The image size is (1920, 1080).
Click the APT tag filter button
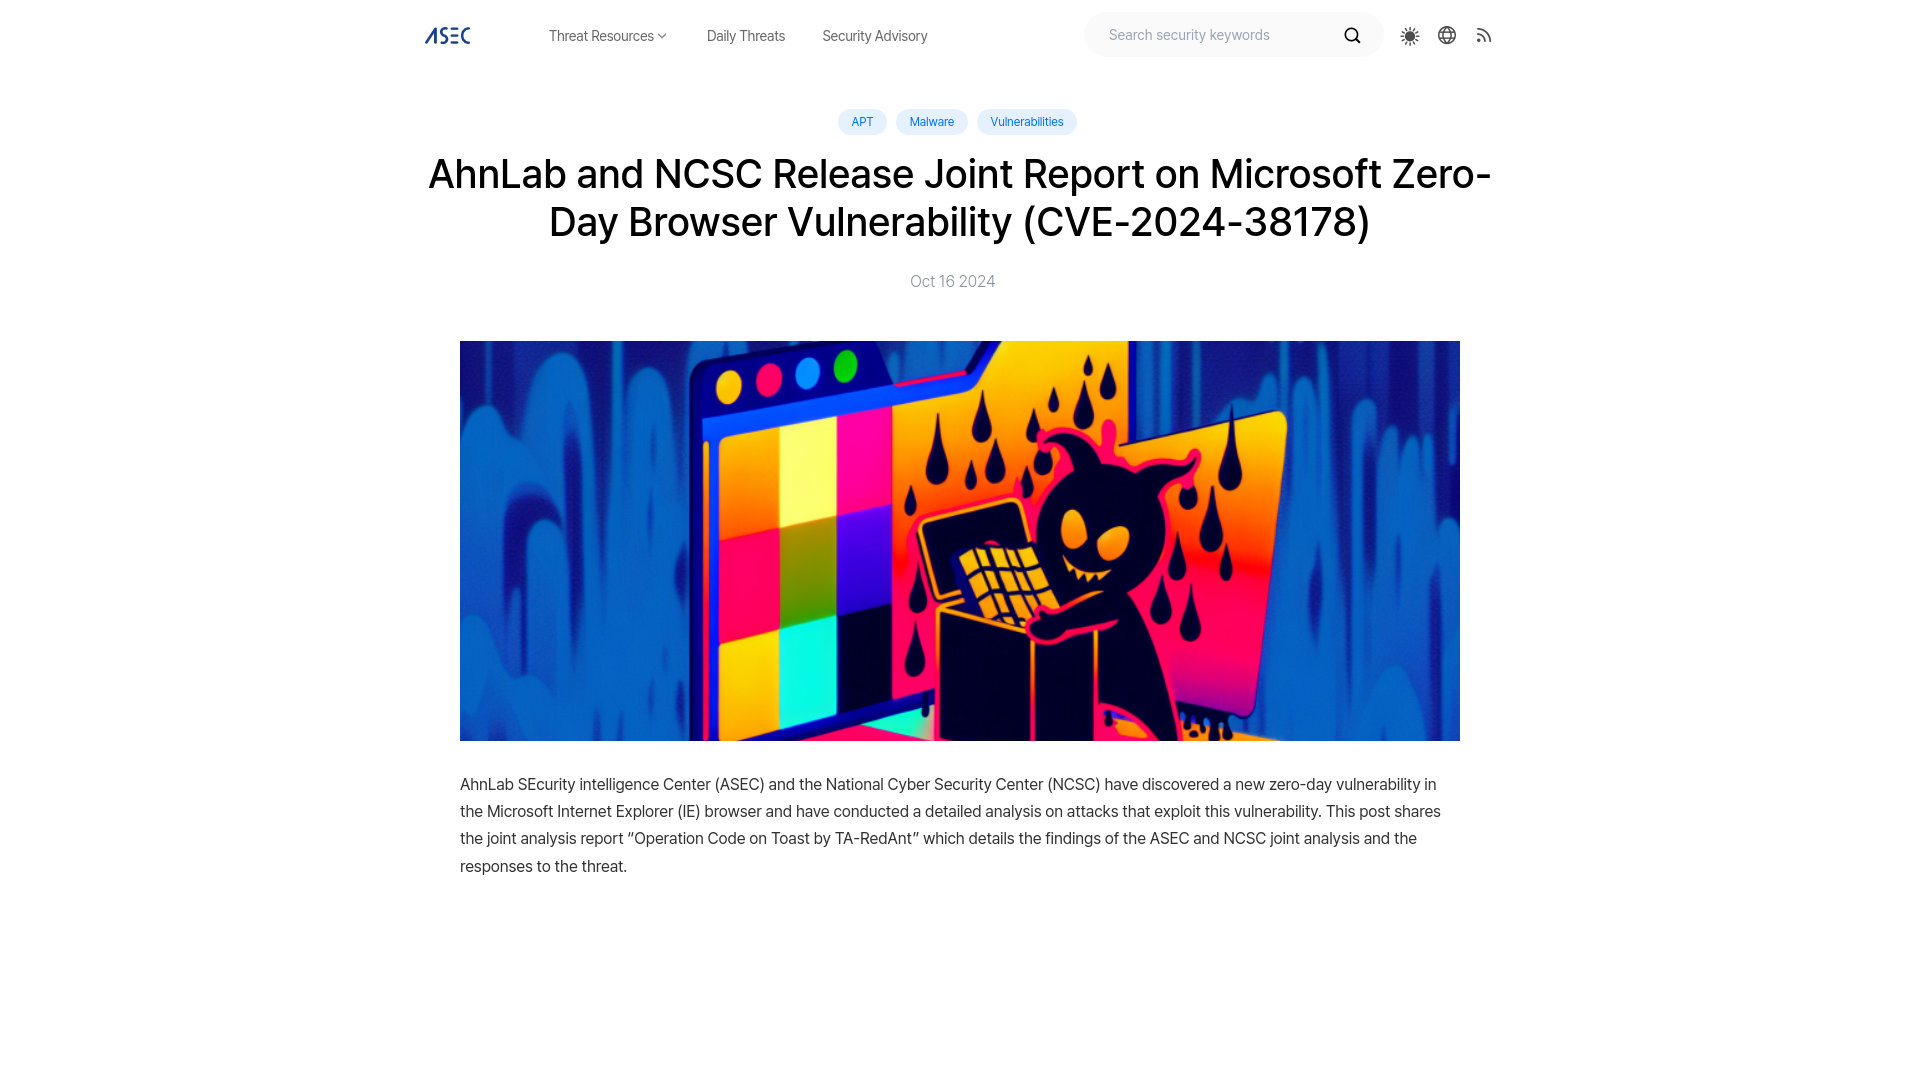click(861, 121)
